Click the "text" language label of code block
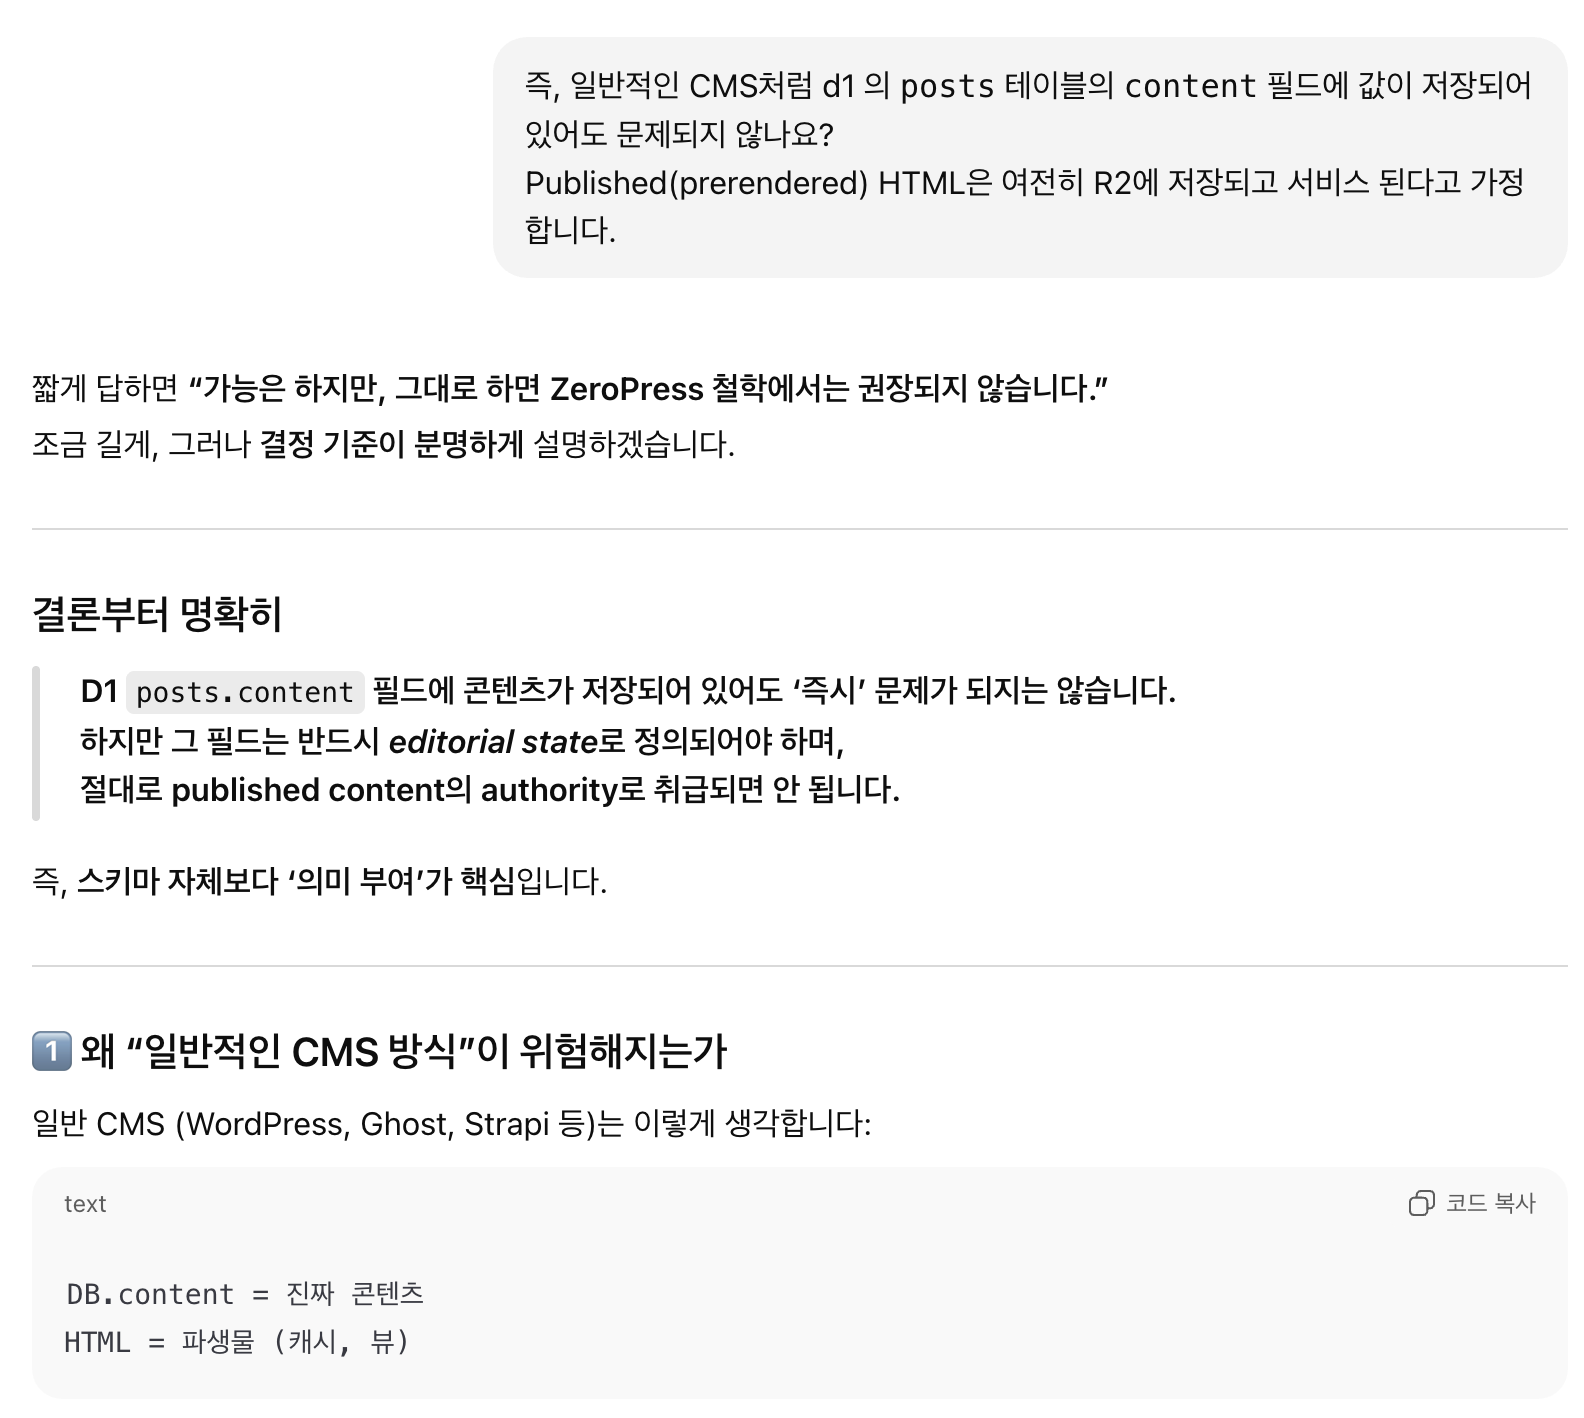 [x=85, y=1204]
